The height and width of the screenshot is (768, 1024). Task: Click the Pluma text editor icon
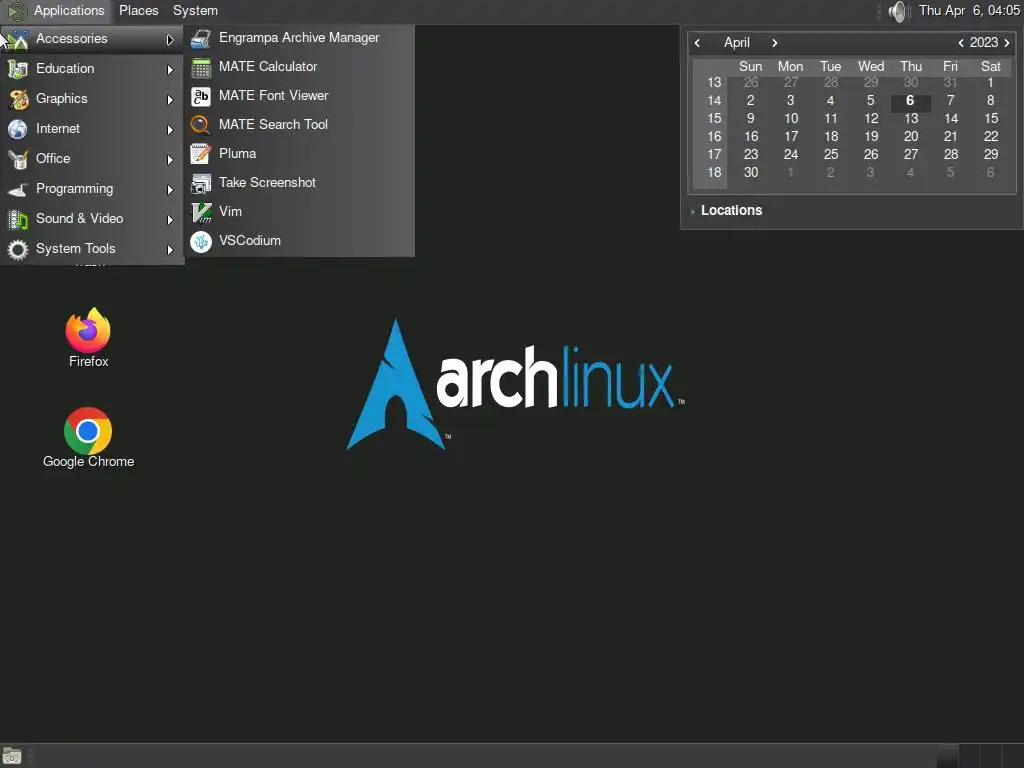(200, 154)
